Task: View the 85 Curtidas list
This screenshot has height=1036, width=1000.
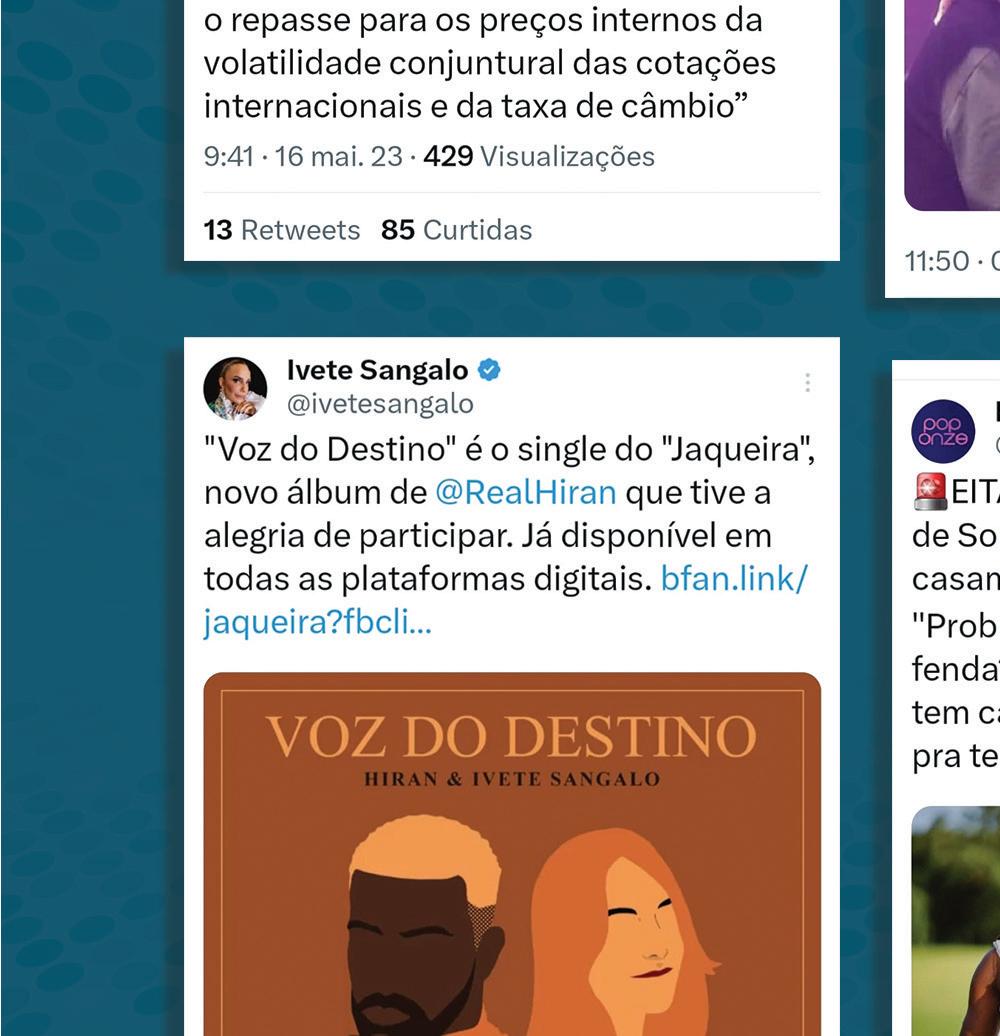Action: tap(456, 230)
